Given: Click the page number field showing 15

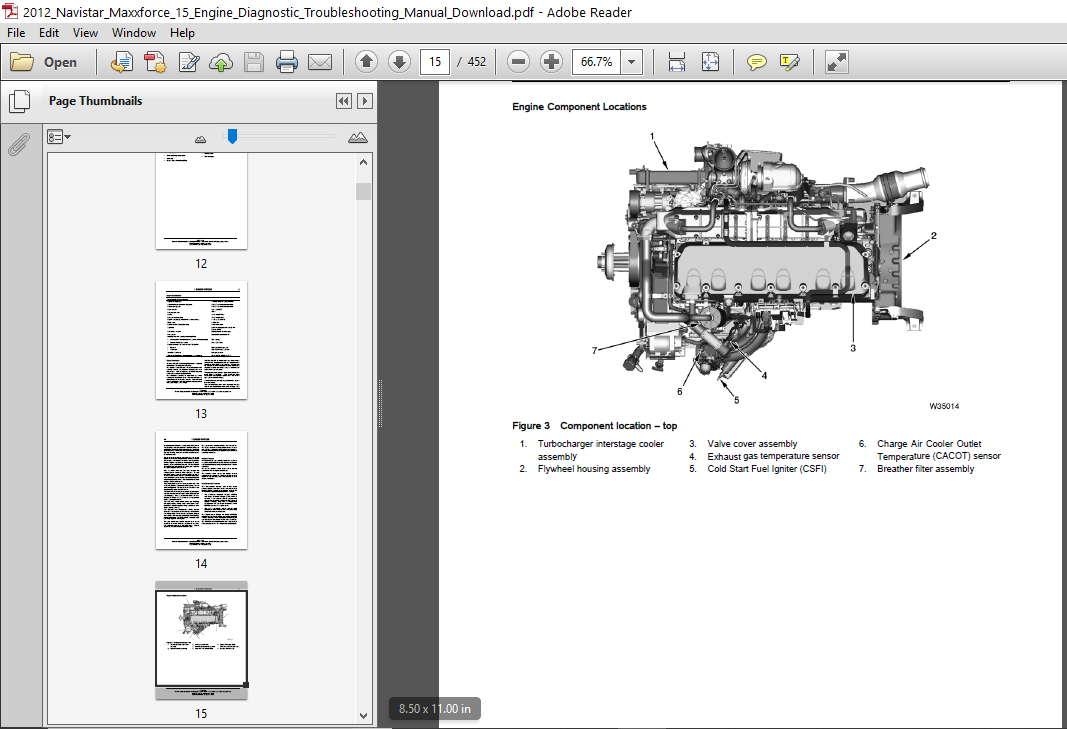Looking at the screenshot, I should coord(435,62).
